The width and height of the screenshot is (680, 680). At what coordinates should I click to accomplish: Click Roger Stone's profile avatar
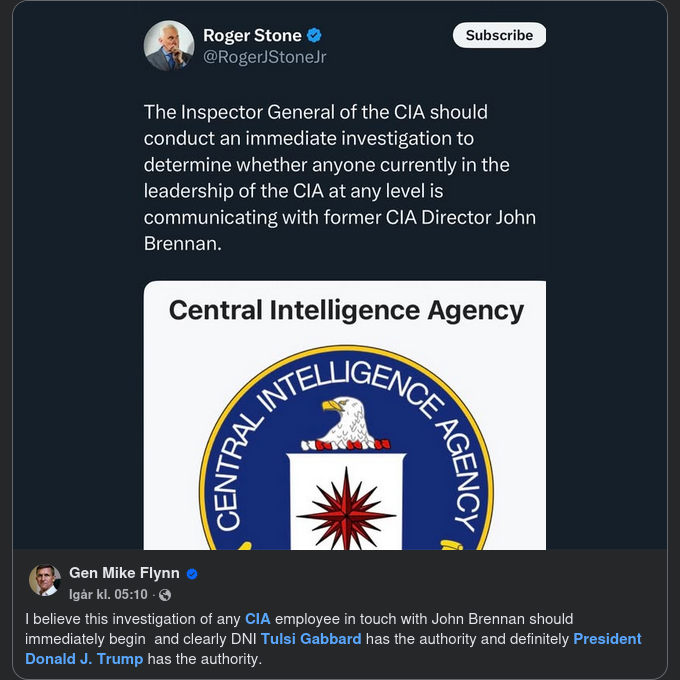click(x=169, y=46)
